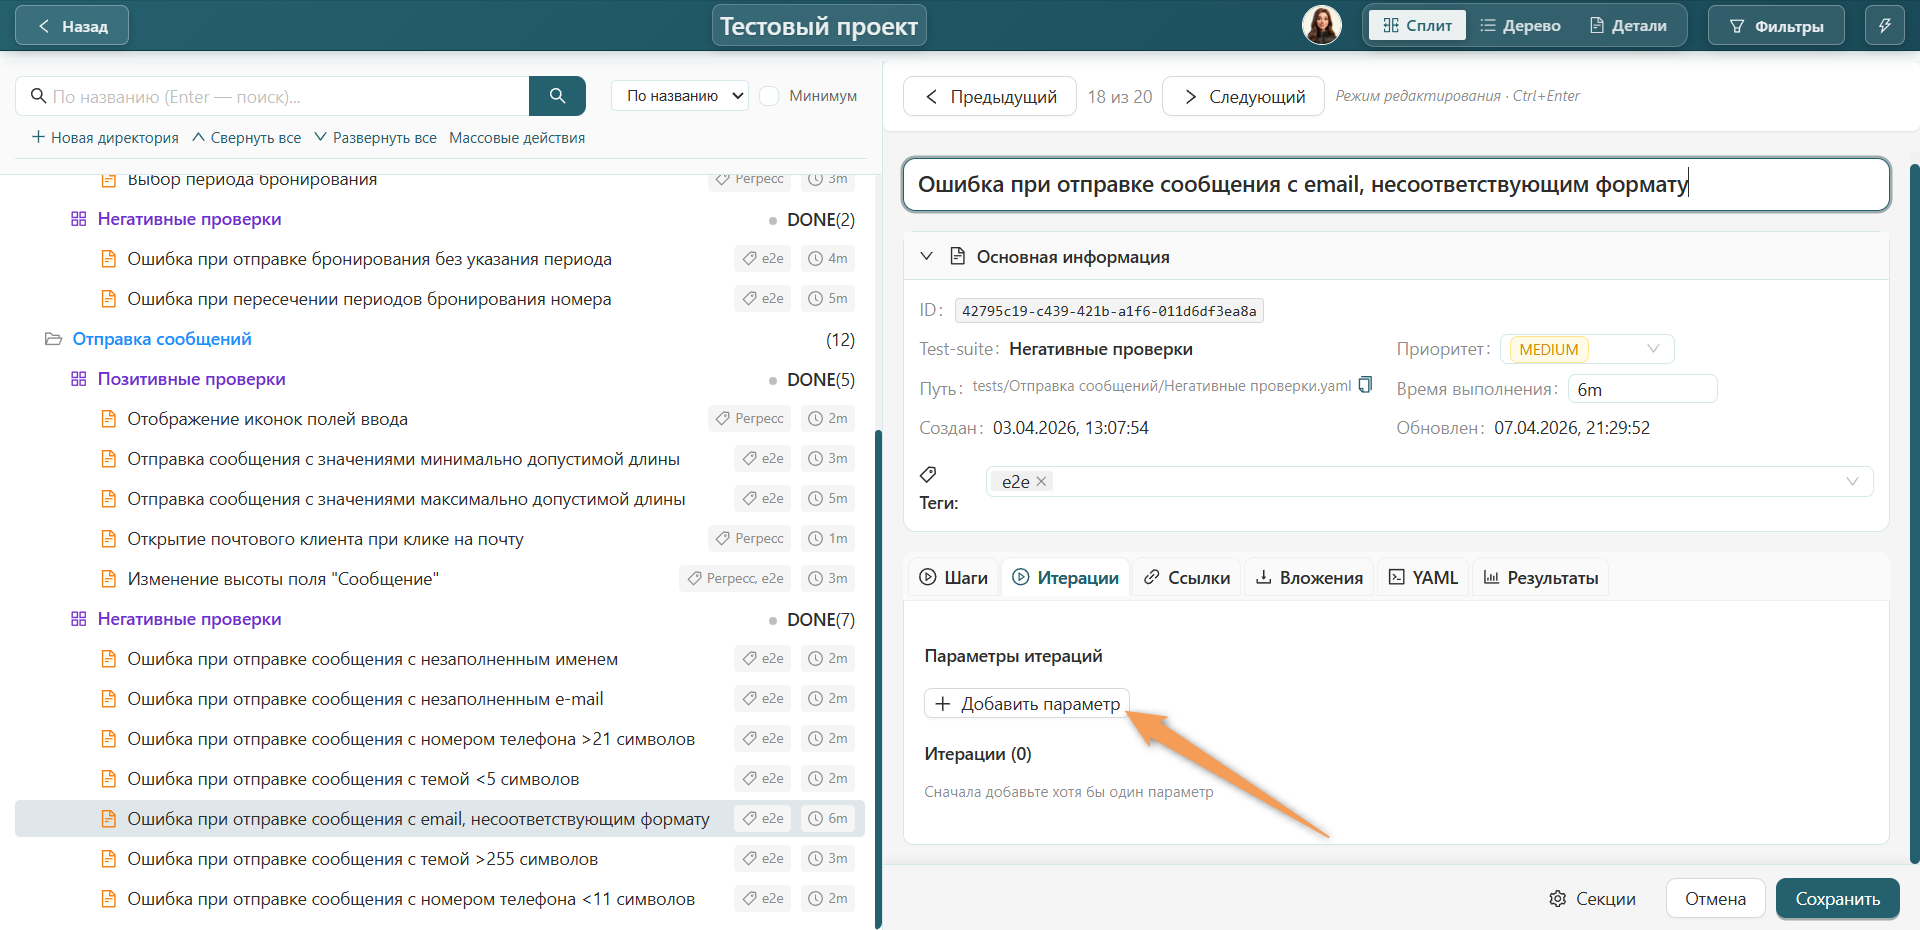Click Регресс, e2e tag badge on Изменение высоты row
1920x930 pixels.
click(735, 579)
